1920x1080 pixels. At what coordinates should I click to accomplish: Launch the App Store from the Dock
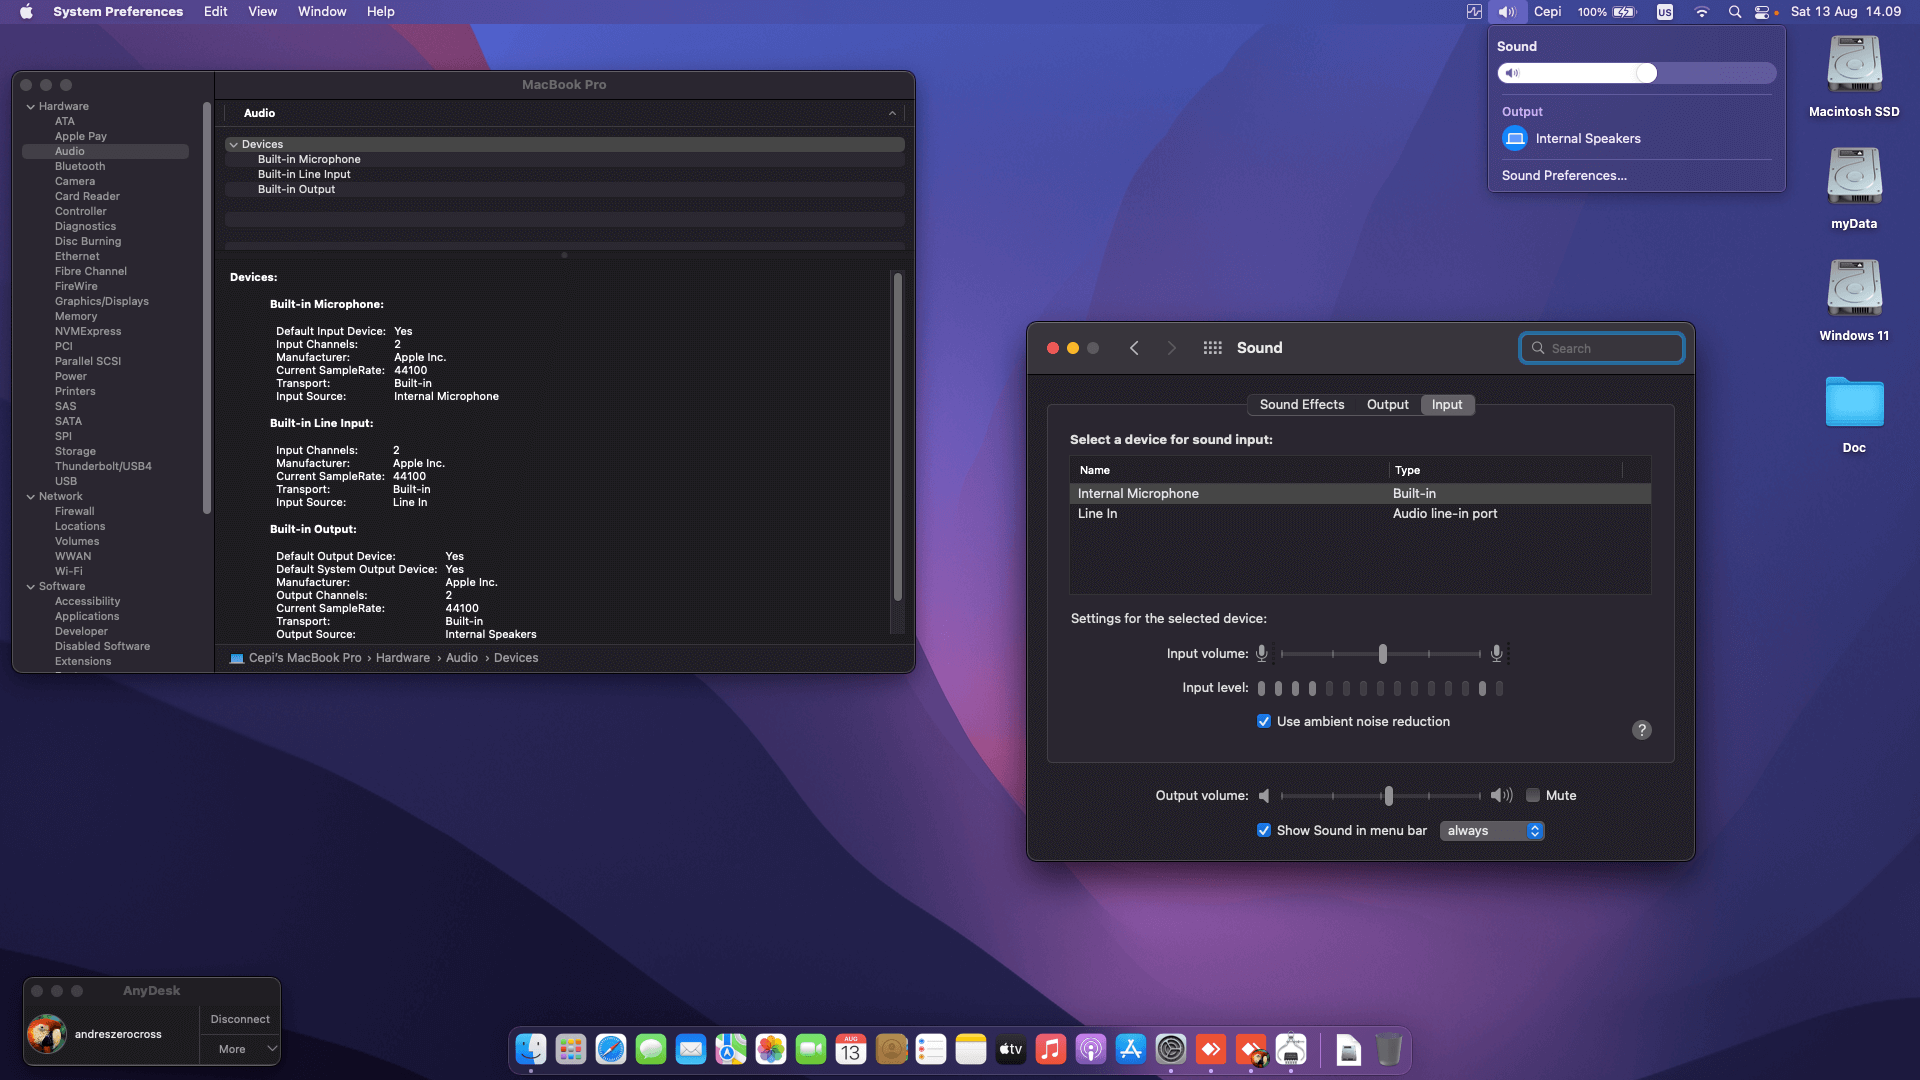point(1131,1049)
